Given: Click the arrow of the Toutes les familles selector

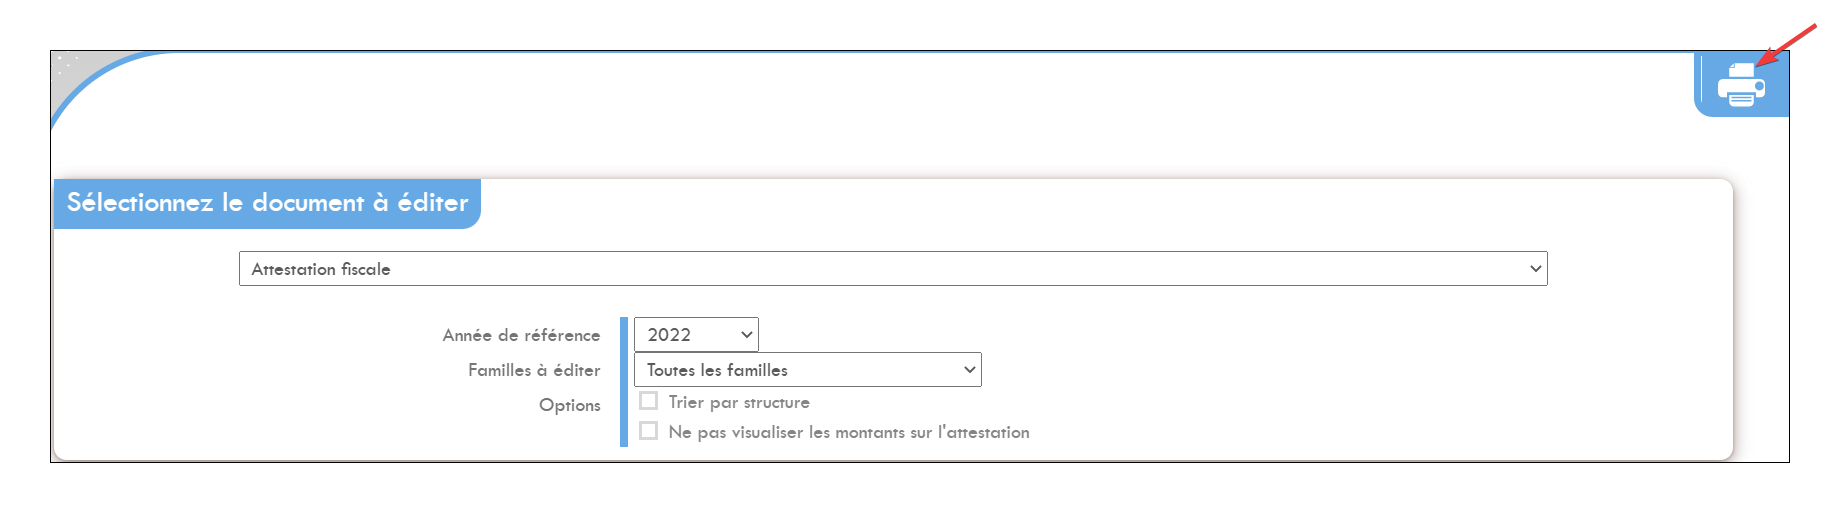Looking at the screenshot, I should (969, 370).
